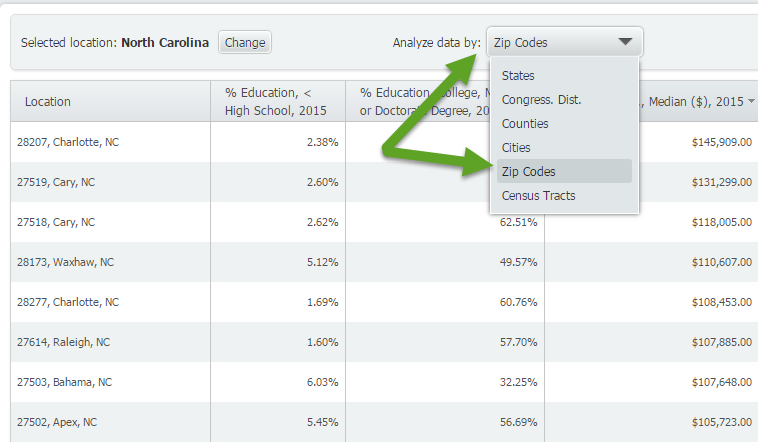This screenshot has width=758, height=442.
Task: Select States from the dropdown list
Action: click(x=518, y=76)
